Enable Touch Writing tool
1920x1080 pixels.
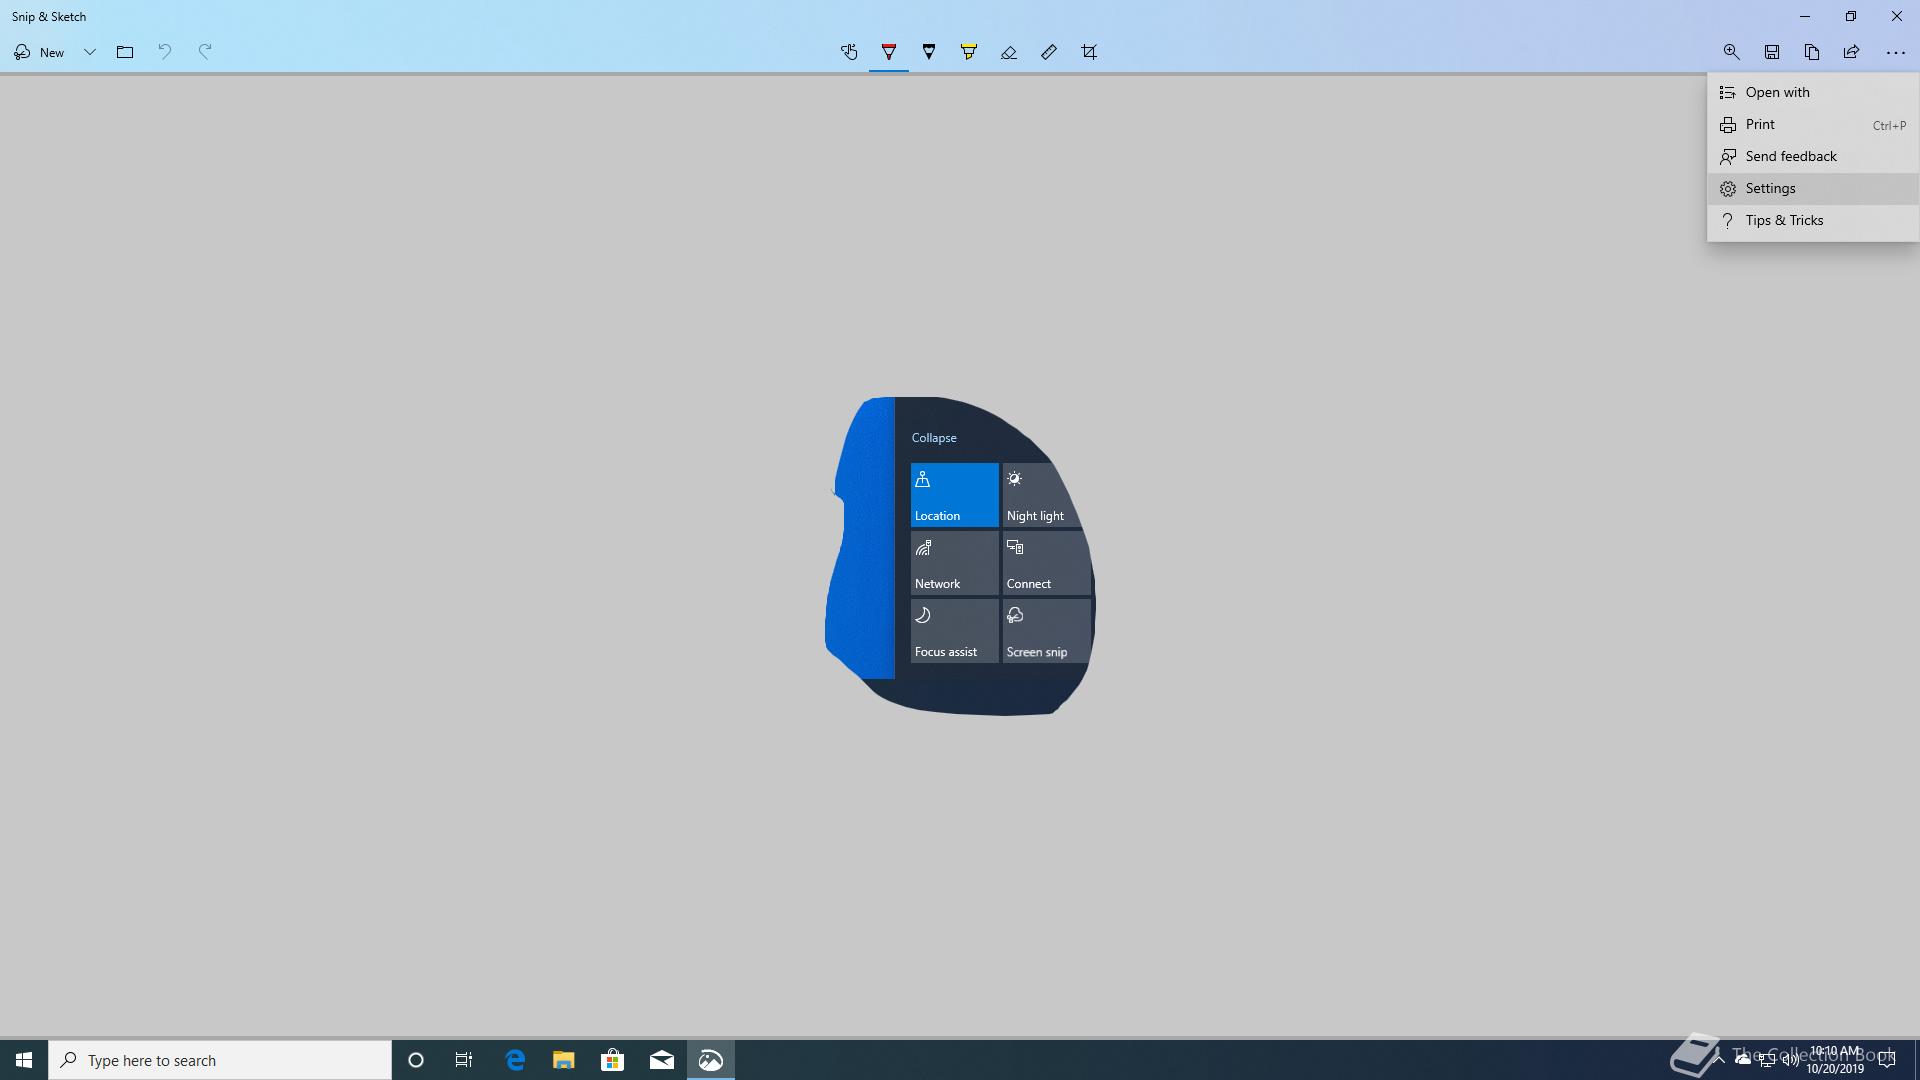pyautogui.click(x=849, y=52)
